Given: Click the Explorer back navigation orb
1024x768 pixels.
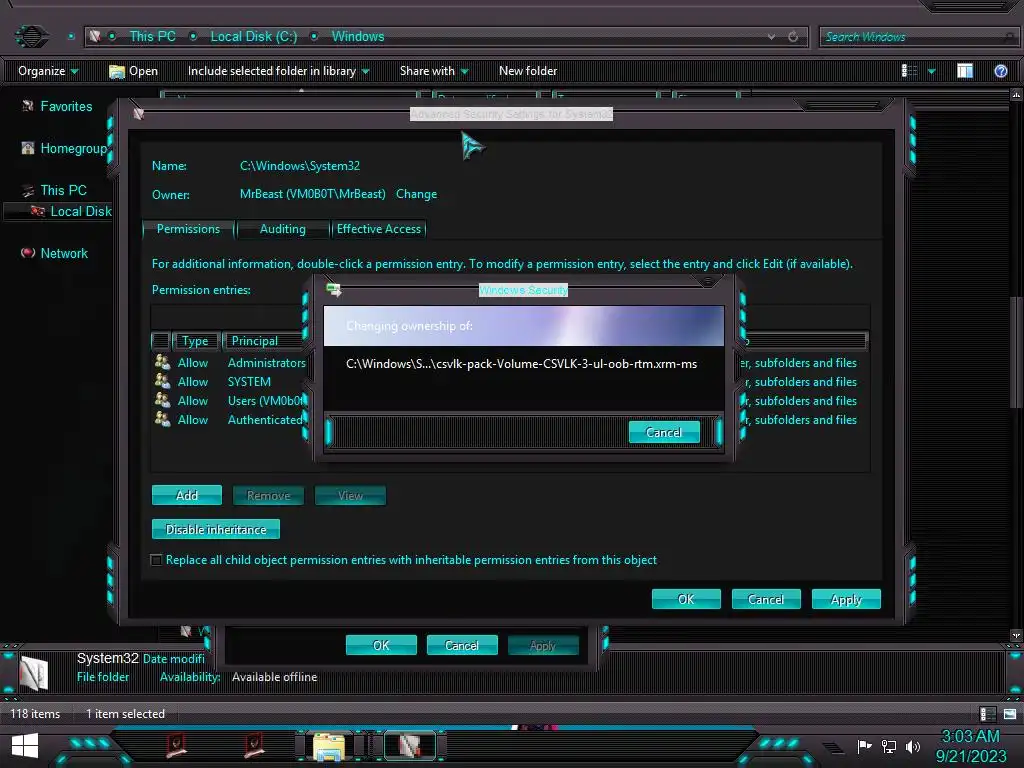Looking at the screenshot, I should tap(31, 36).
